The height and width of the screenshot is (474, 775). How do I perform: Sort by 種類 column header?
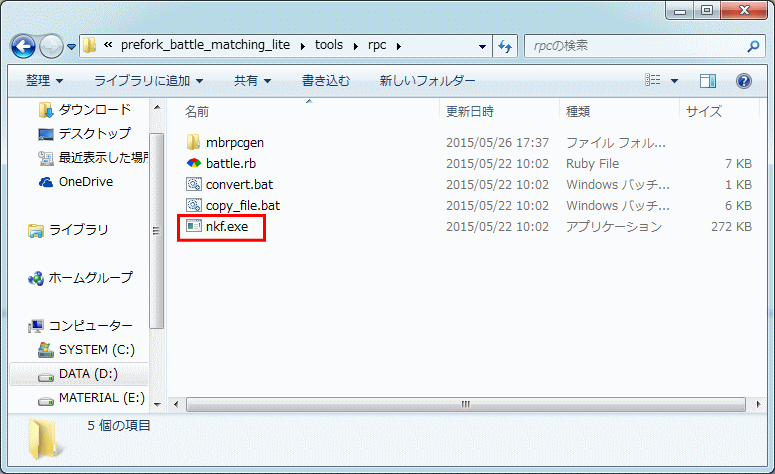[578, 112]
